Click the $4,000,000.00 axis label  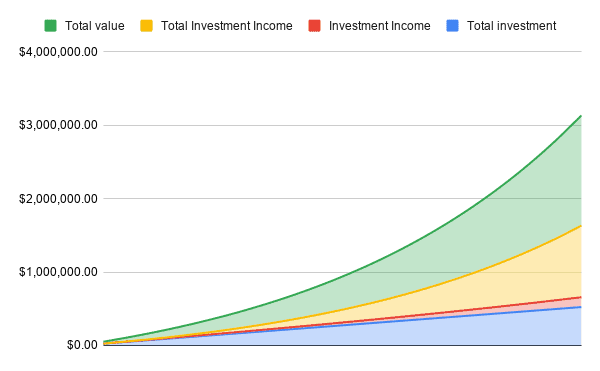click(x=58, y=52)
